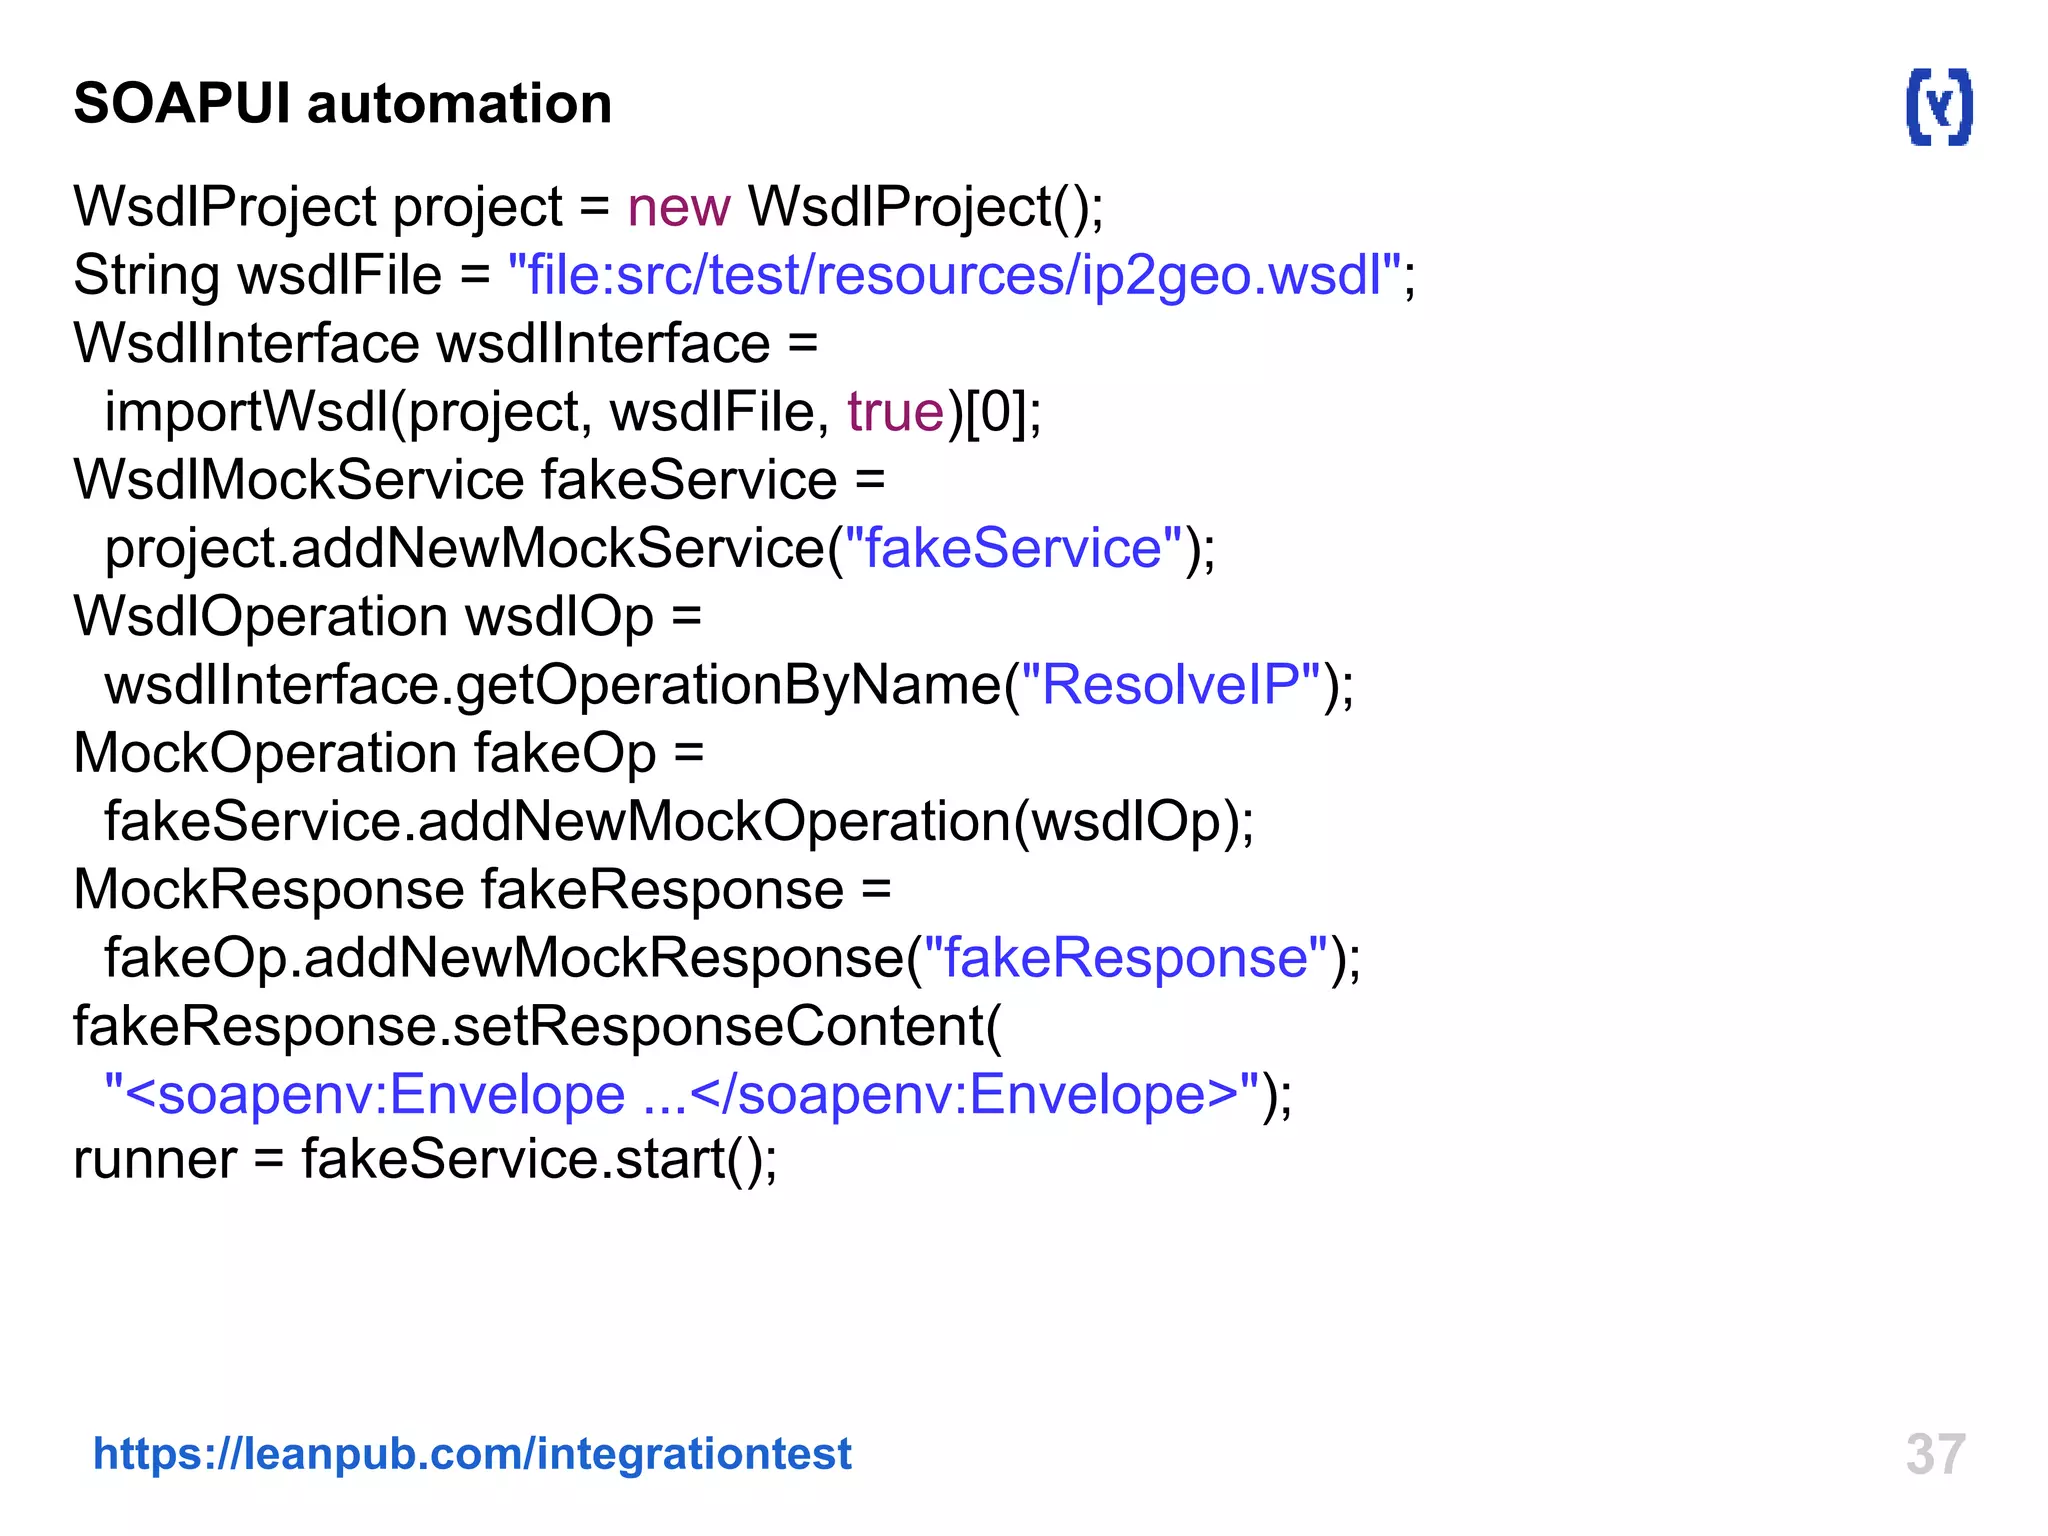Click the 'fakeResponse.setResponseContent(' line
The image size is (2048, 1536).
pos(537,1026)
